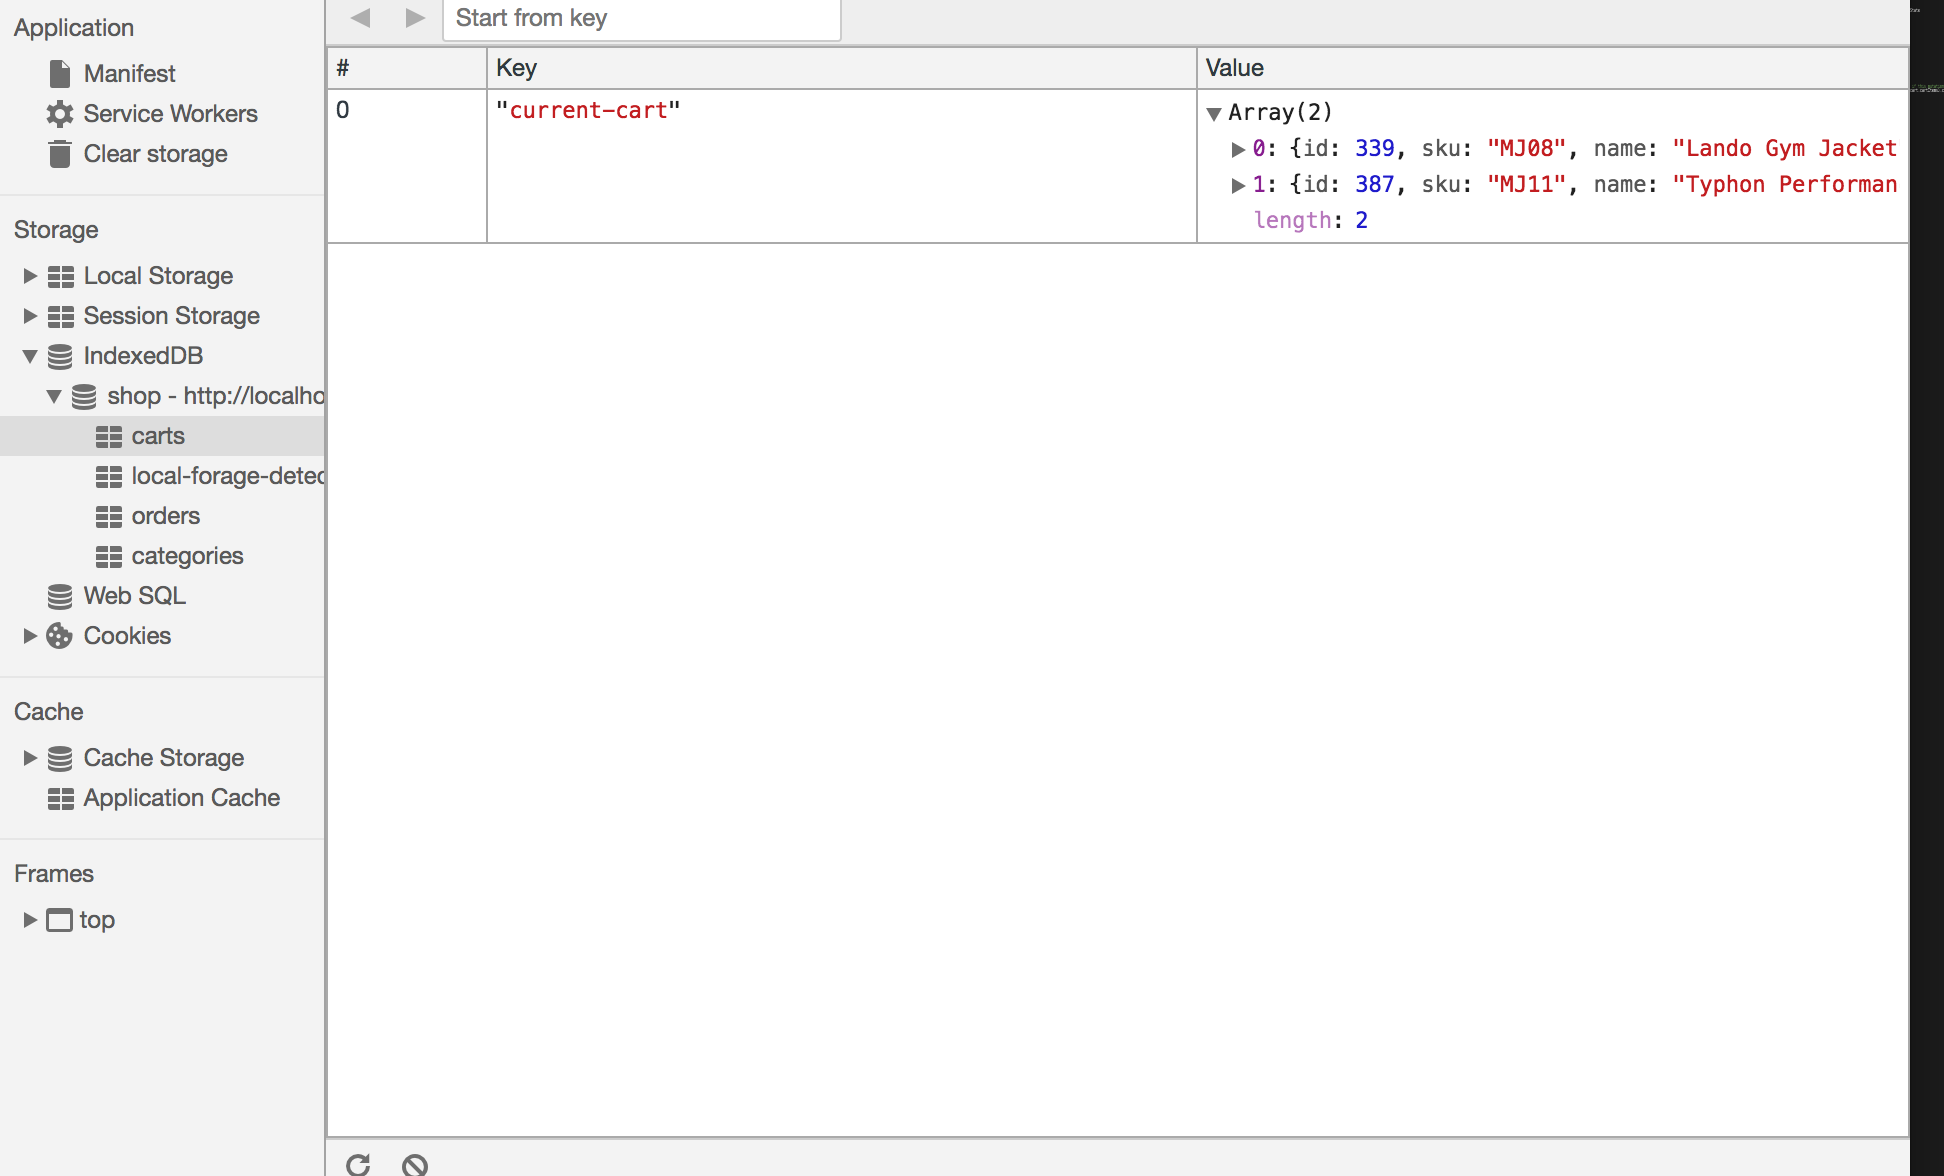Go to next page arrow
This screenshot has height=1176, width=1944.
click(x=415, y=18)
